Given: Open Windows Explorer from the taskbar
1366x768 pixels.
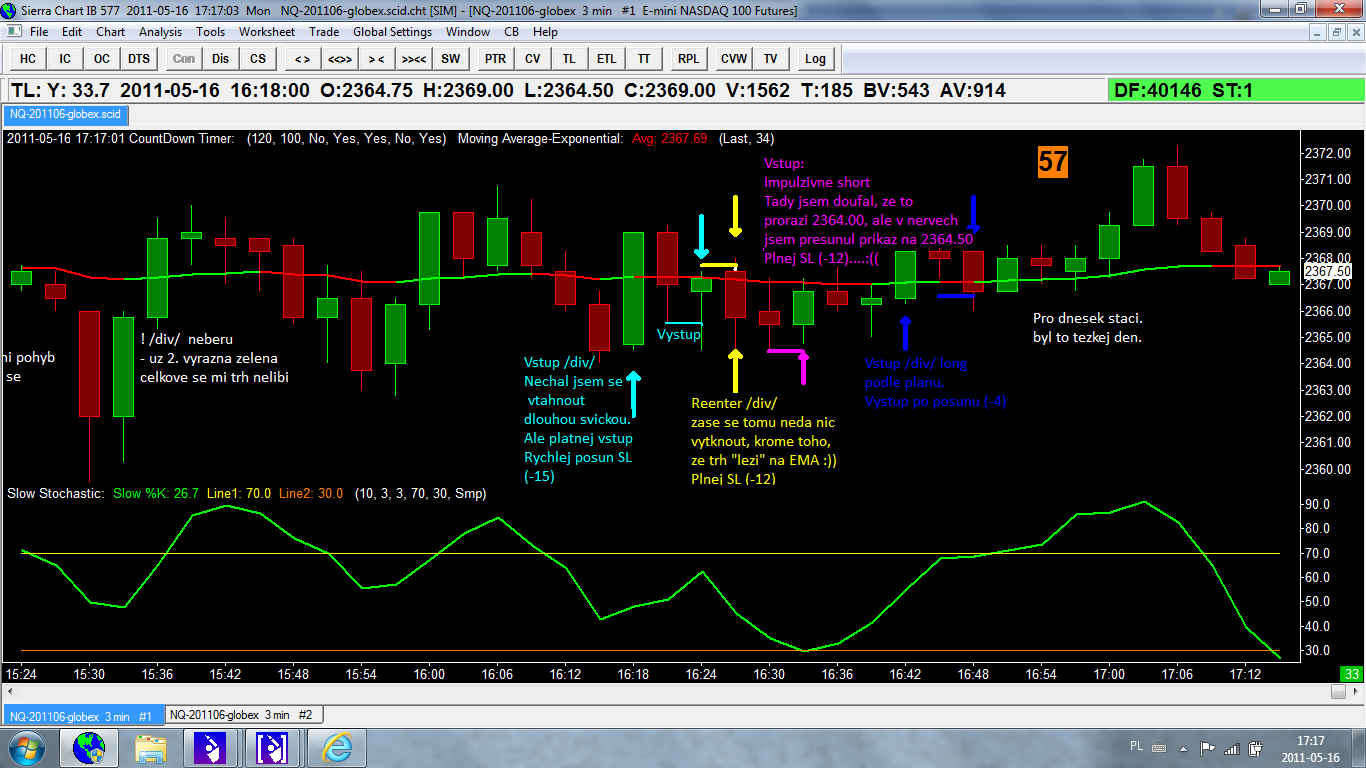Looking at the screenshot, I should [151, 748].
